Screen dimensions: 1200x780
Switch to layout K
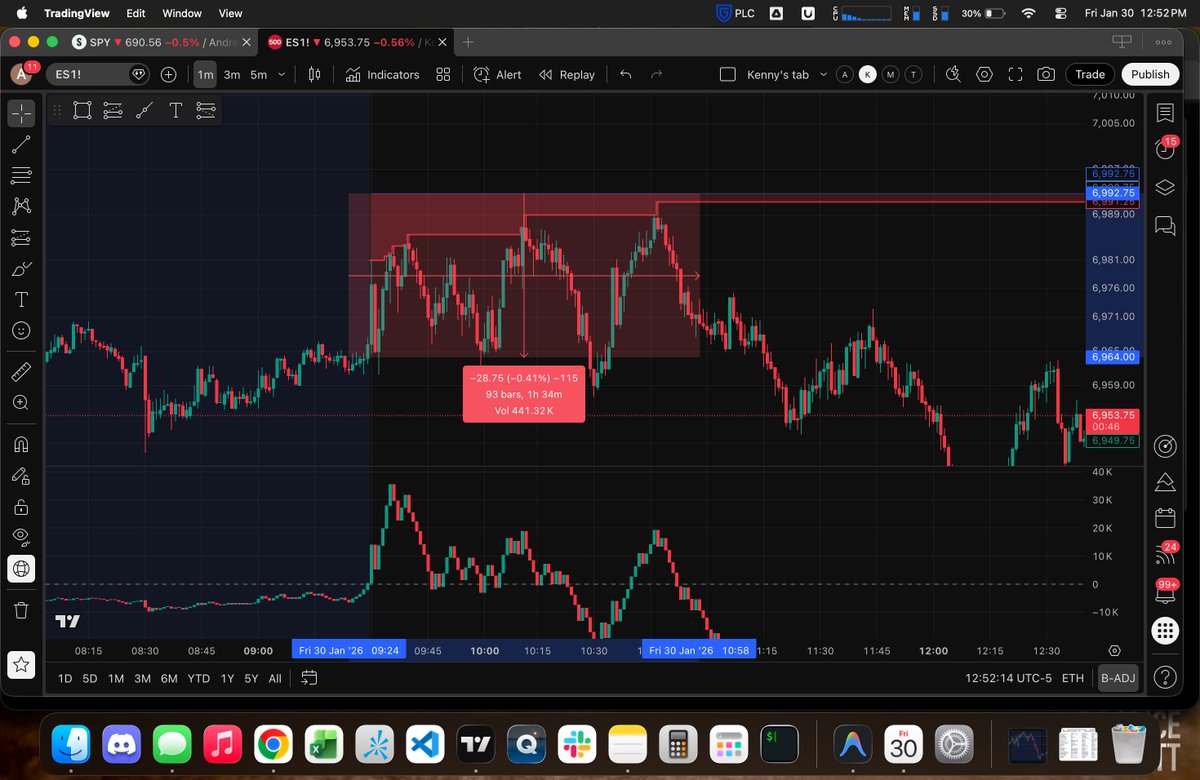click(x=868, y=74)
